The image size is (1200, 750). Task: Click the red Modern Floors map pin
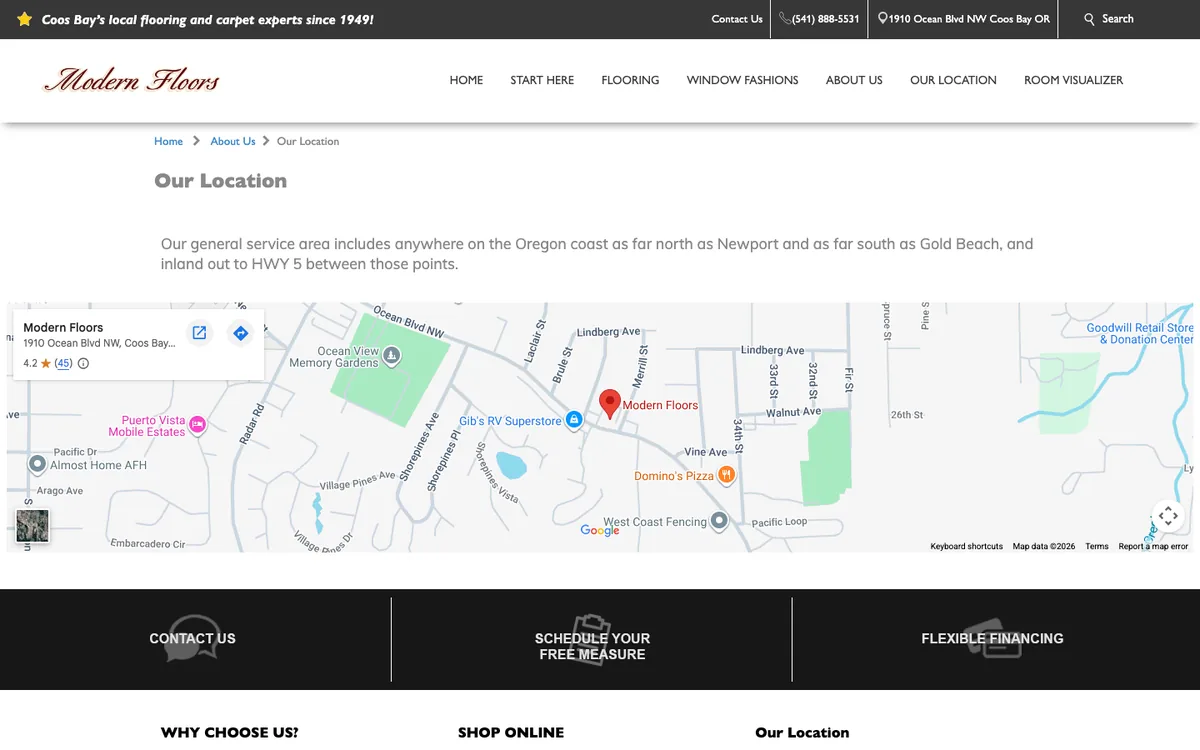pyautogui.click(x=609, y=404)
